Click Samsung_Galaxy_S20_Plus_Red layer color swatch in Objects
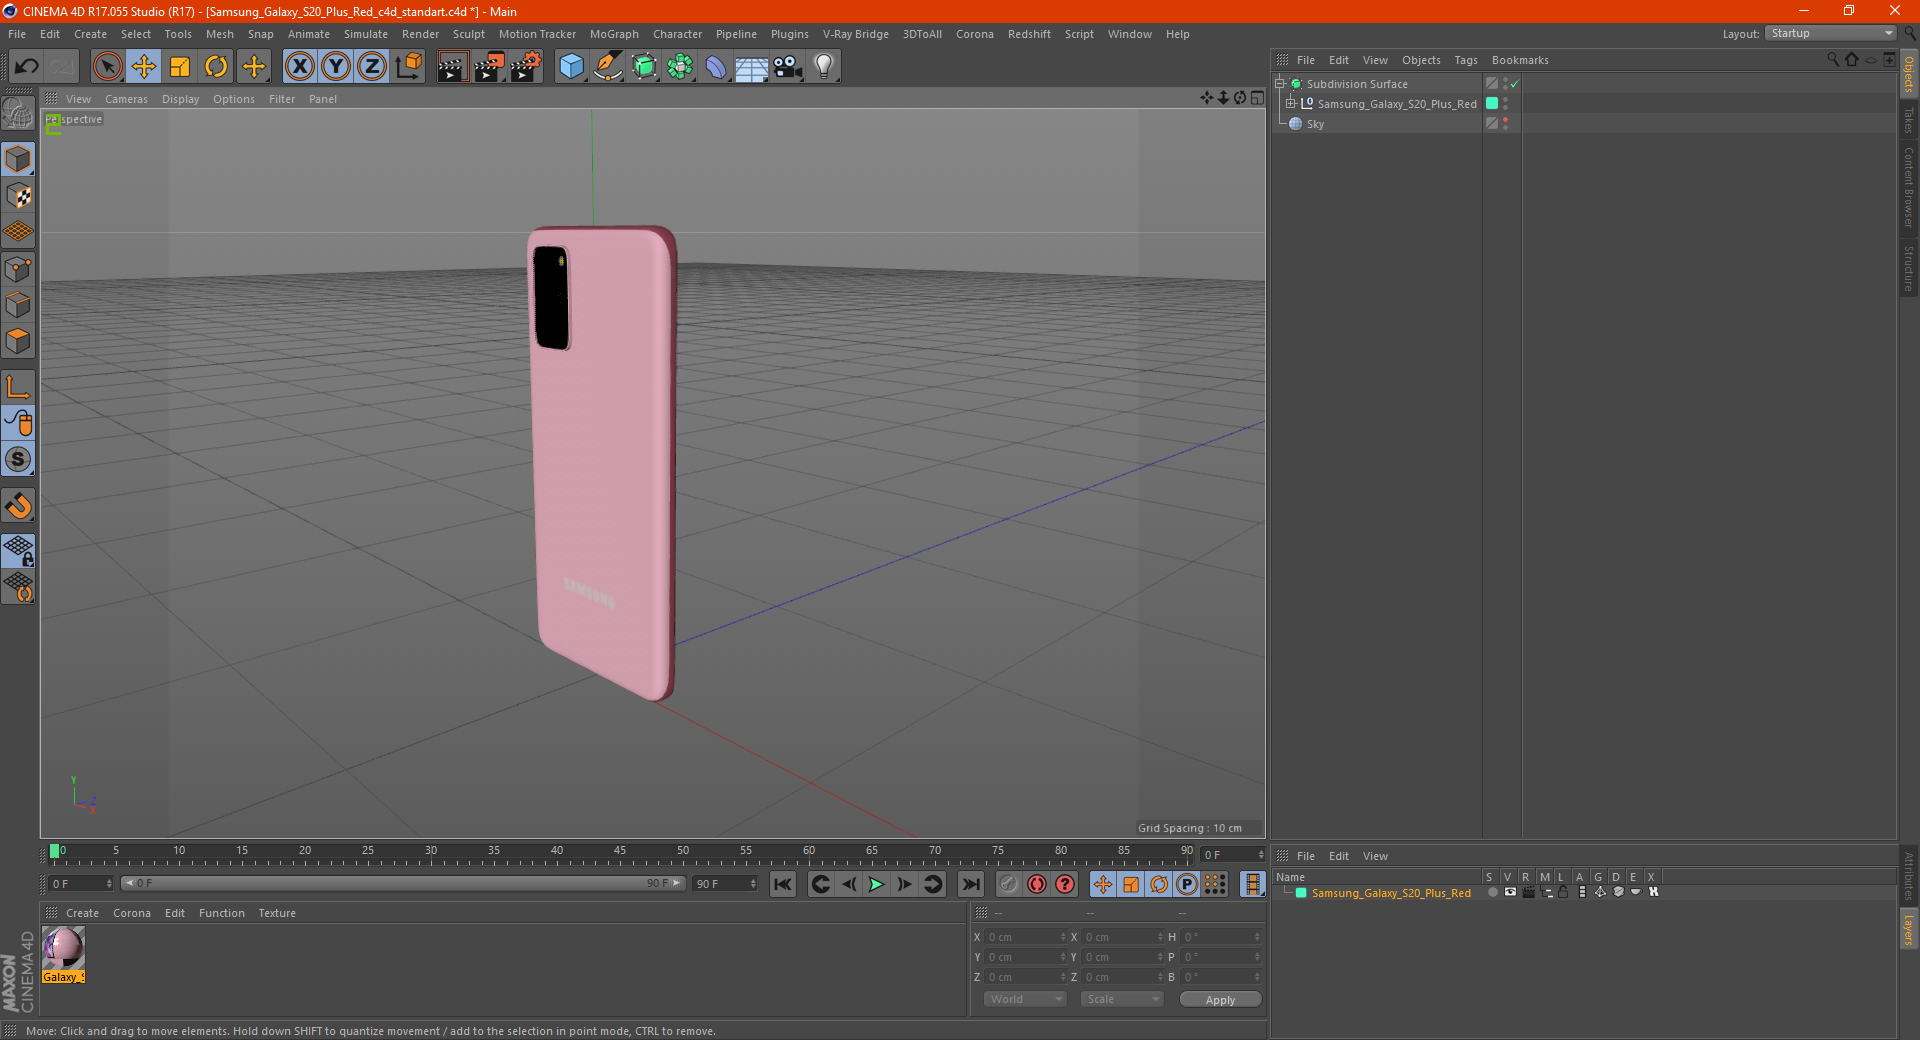1920x1040 pixels. (1492, 104)
